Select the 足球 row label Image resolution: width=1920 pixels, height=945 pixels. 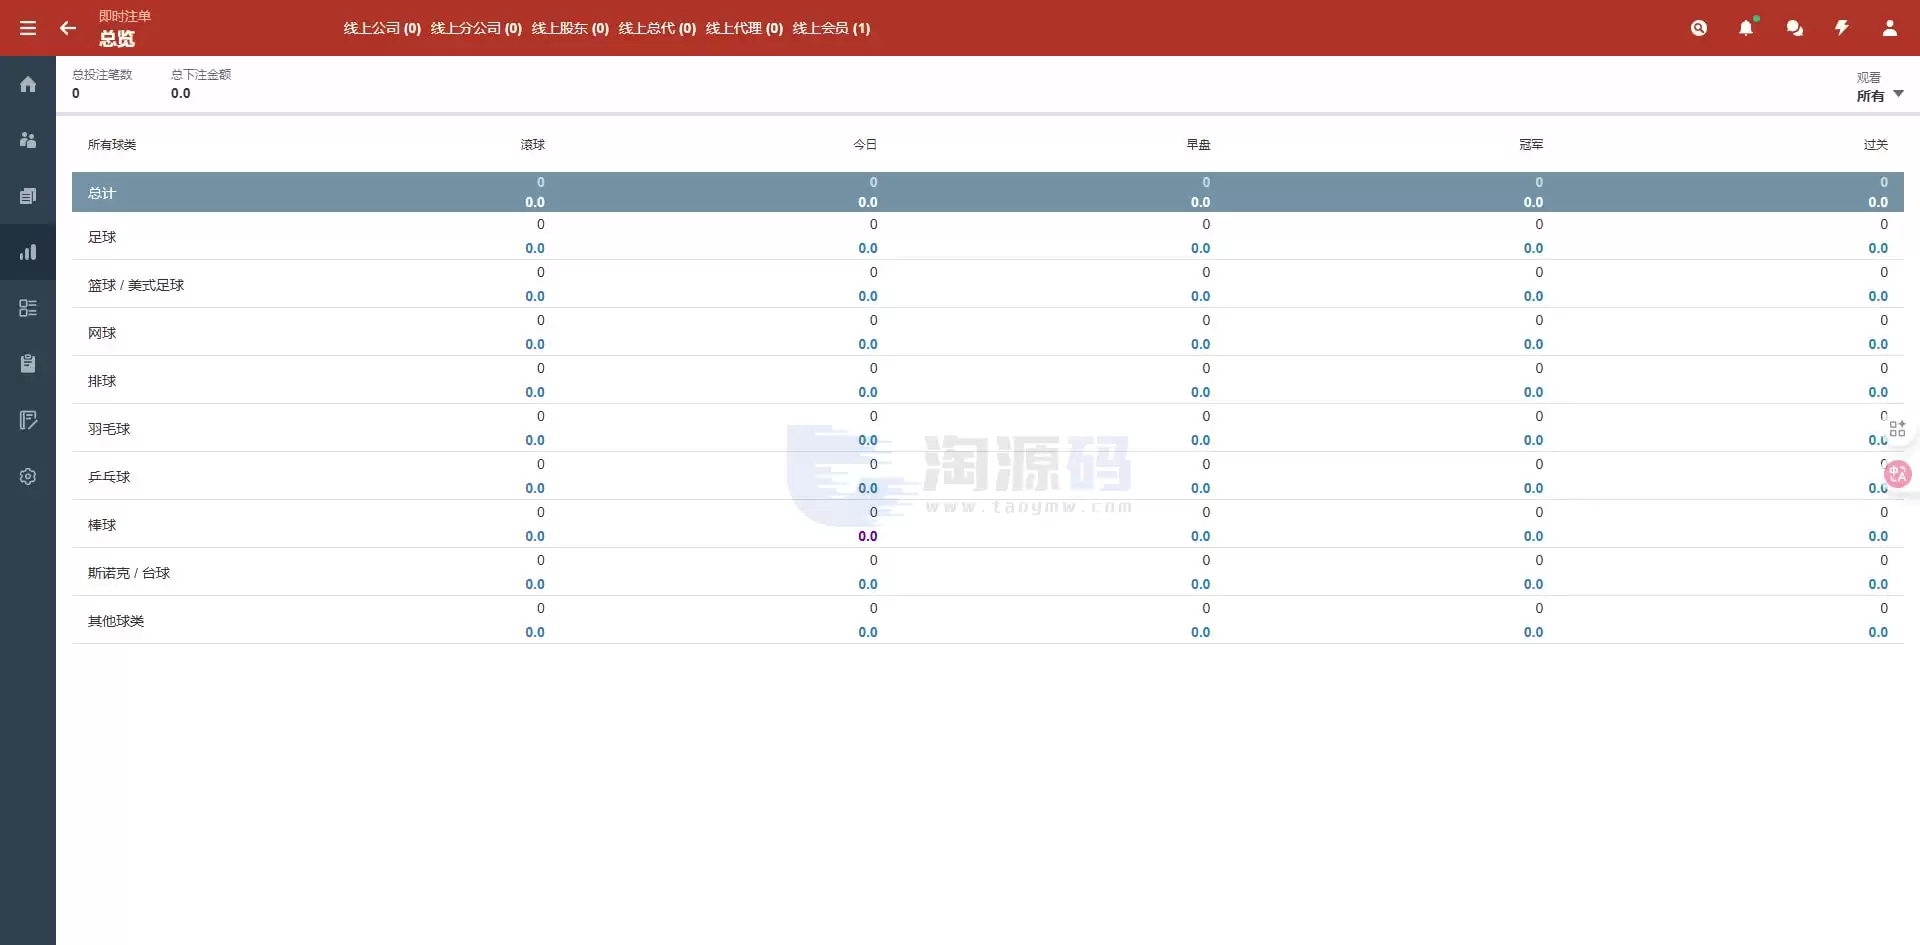pos(102,237)
